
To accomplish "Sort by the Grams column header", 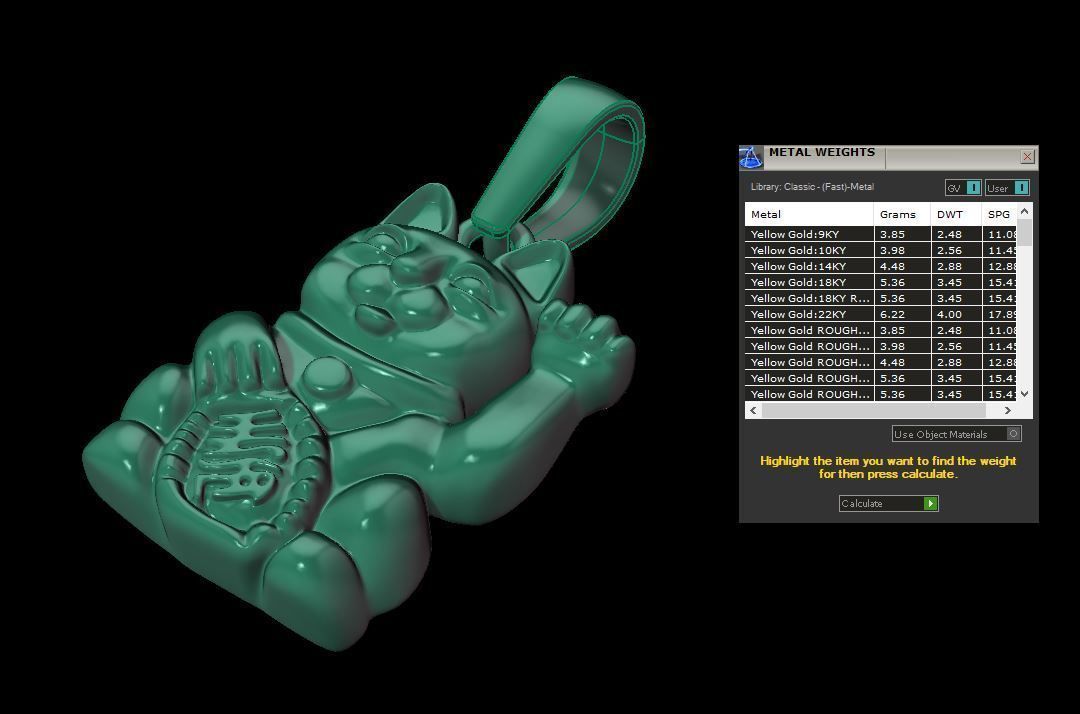I will pyautogui.click(x=902, y=214).
